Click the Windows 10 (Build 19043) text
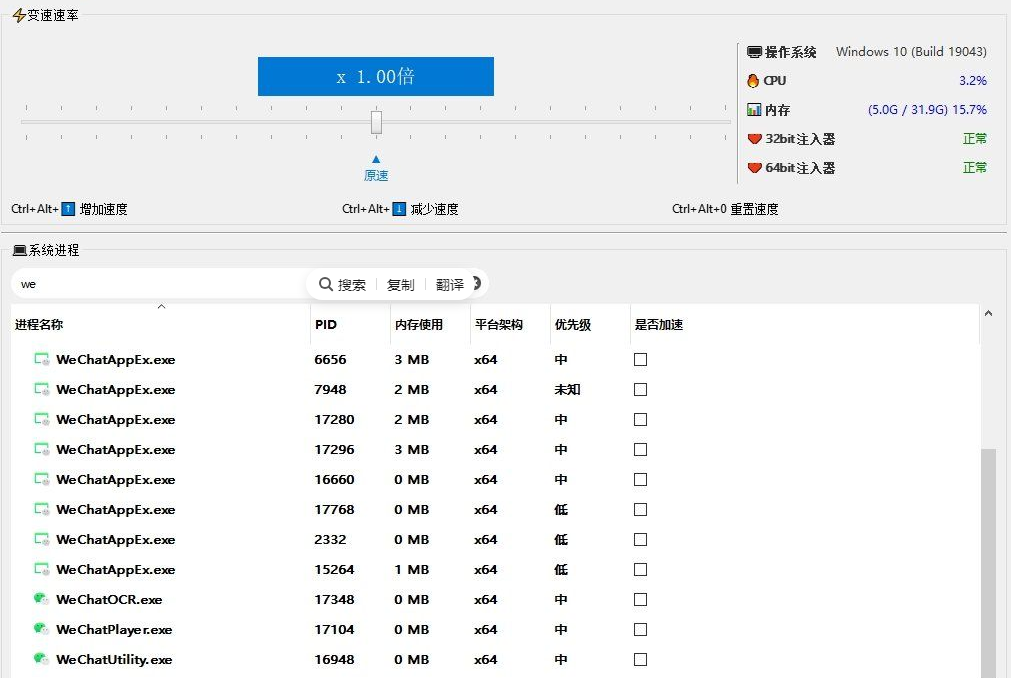Viewport: 1011px width, 678px height. [x=911, y=52]
